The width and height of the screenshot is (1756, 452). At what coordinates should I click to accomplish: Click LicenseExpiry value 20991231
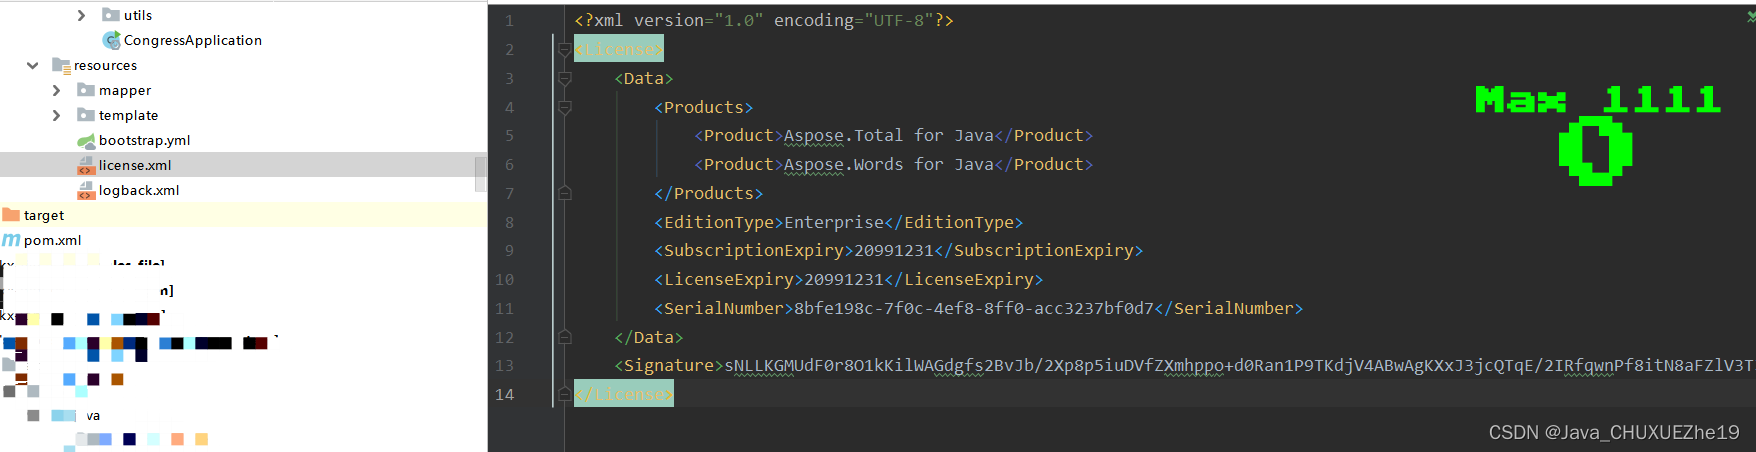click(844, 280)
